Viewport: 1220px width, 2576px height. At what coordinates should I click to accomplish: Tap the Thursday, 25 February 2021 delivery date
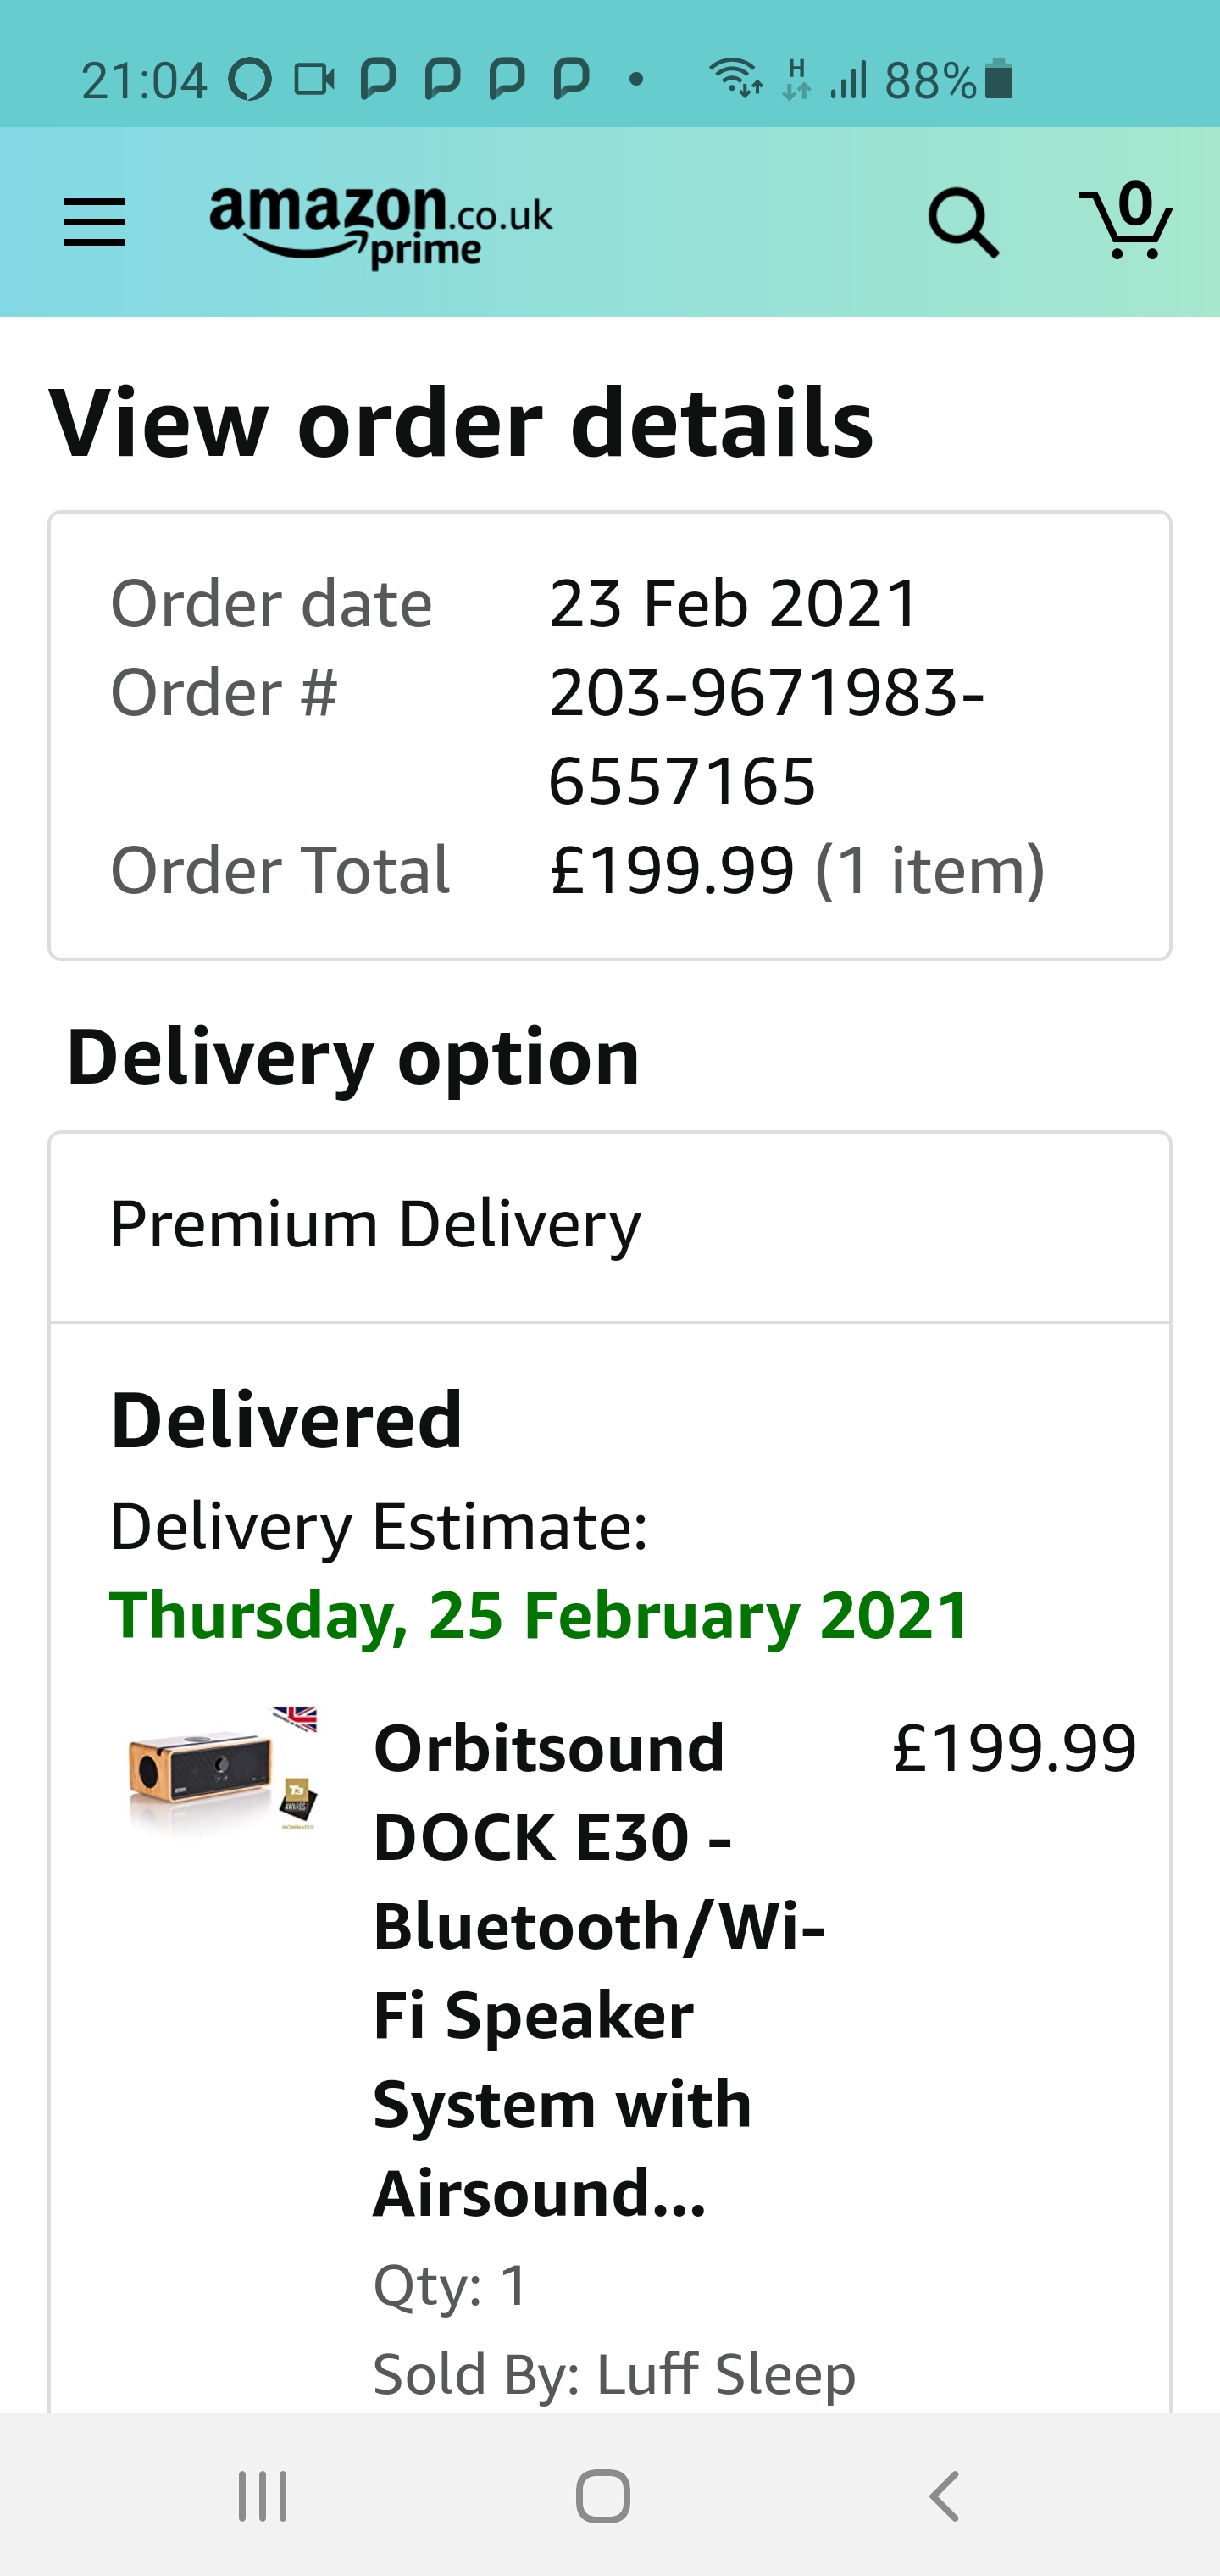(539, 1614)
